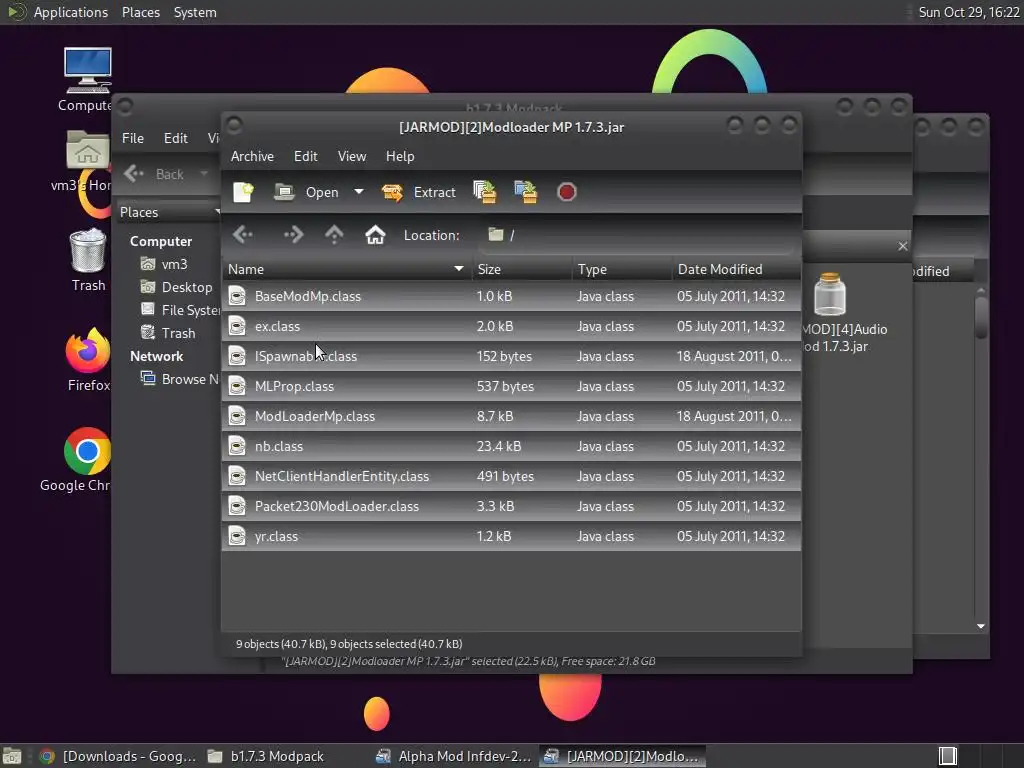Open the View menu in archive manager

coord(351,156)
